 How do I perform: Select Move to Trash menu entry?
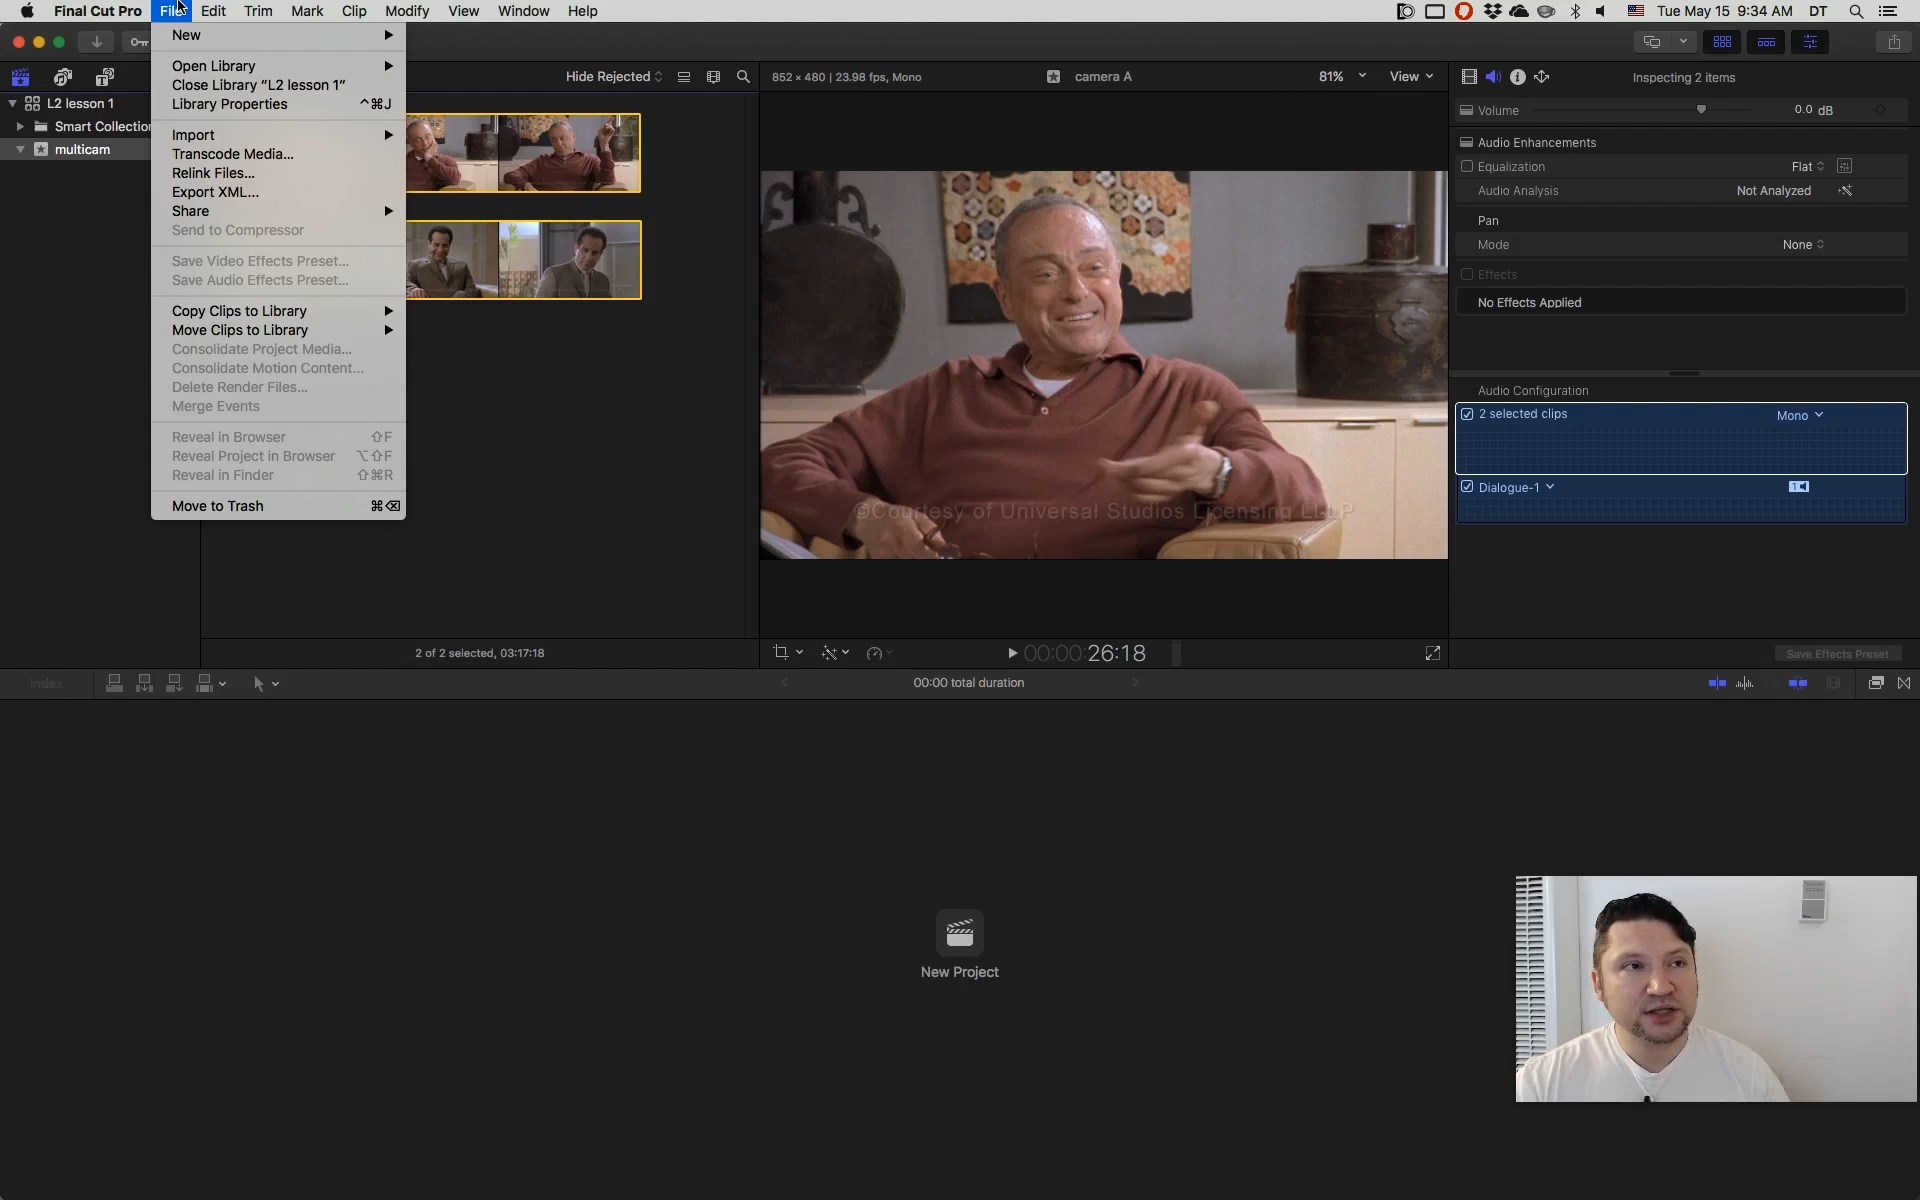point(217,506)
